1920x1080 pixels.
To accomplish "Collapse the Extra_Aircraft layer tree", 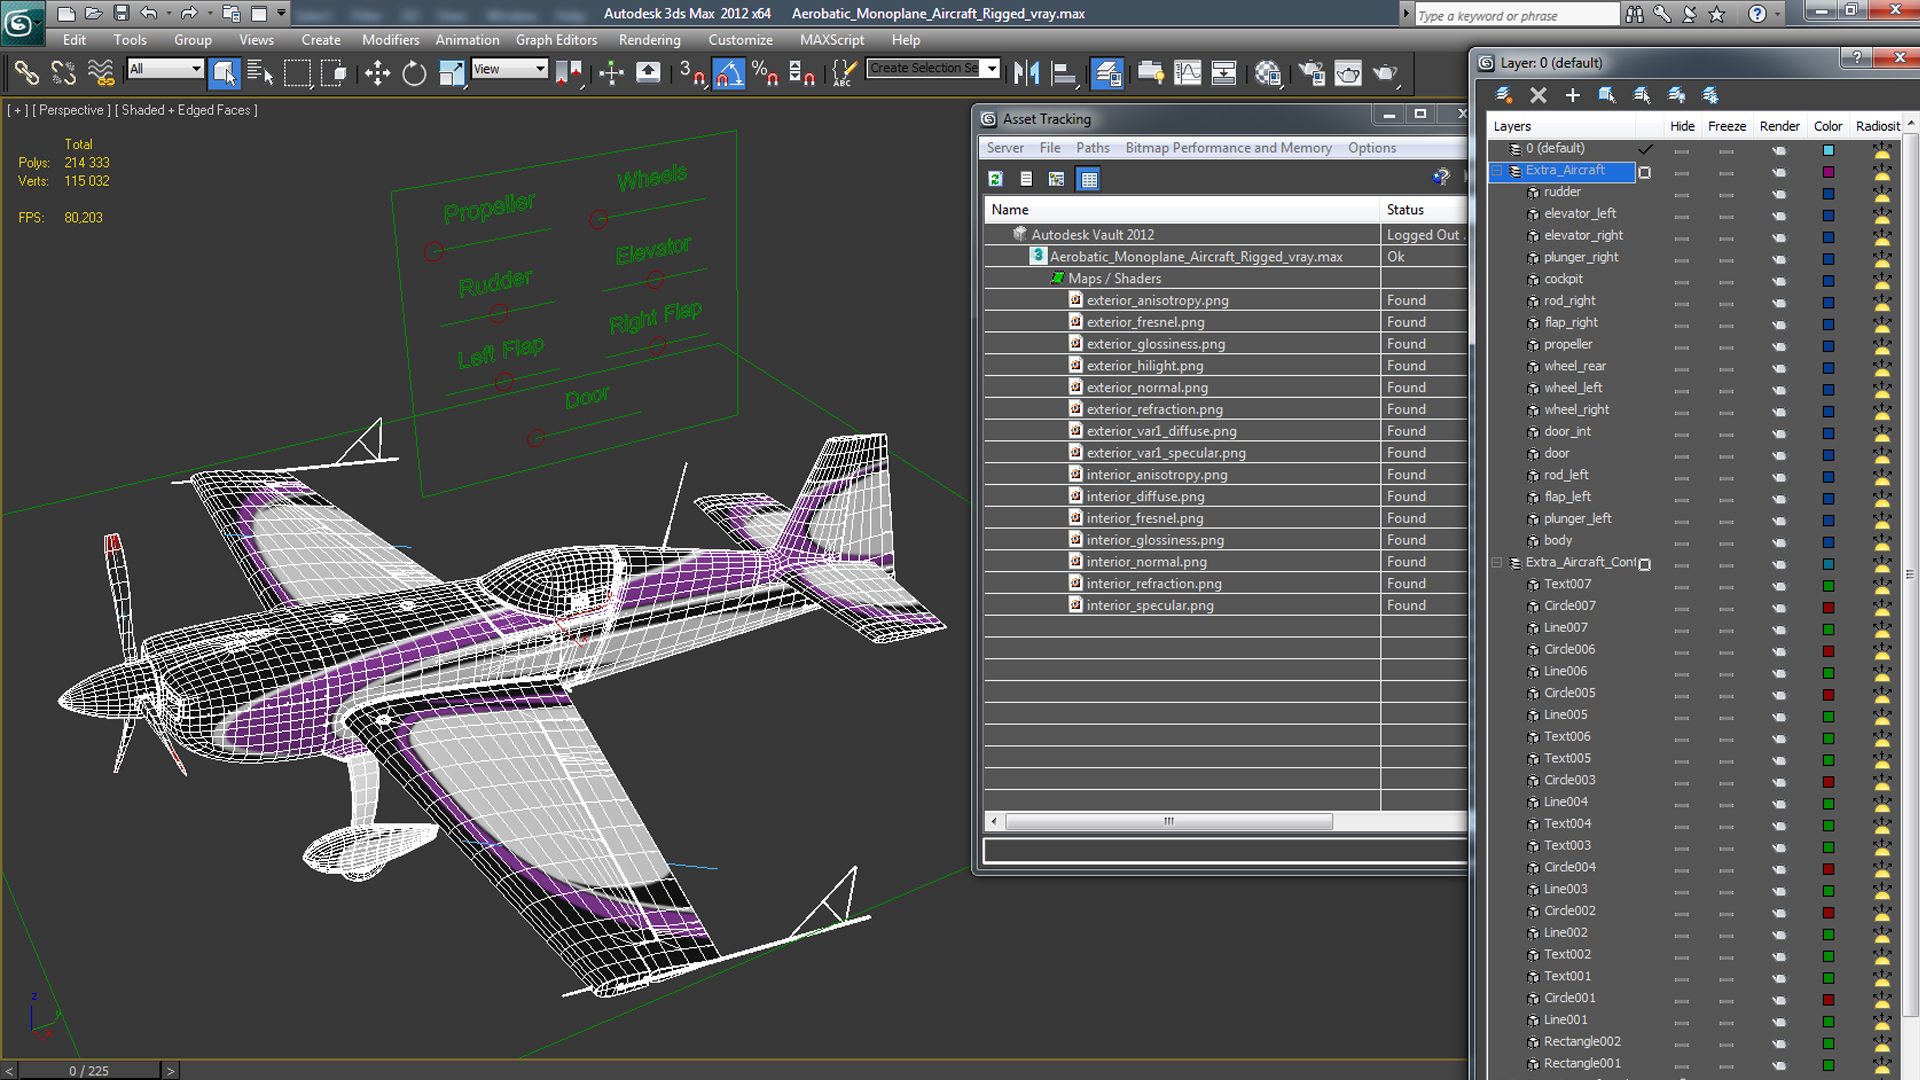I will (x=1497, y=171).
